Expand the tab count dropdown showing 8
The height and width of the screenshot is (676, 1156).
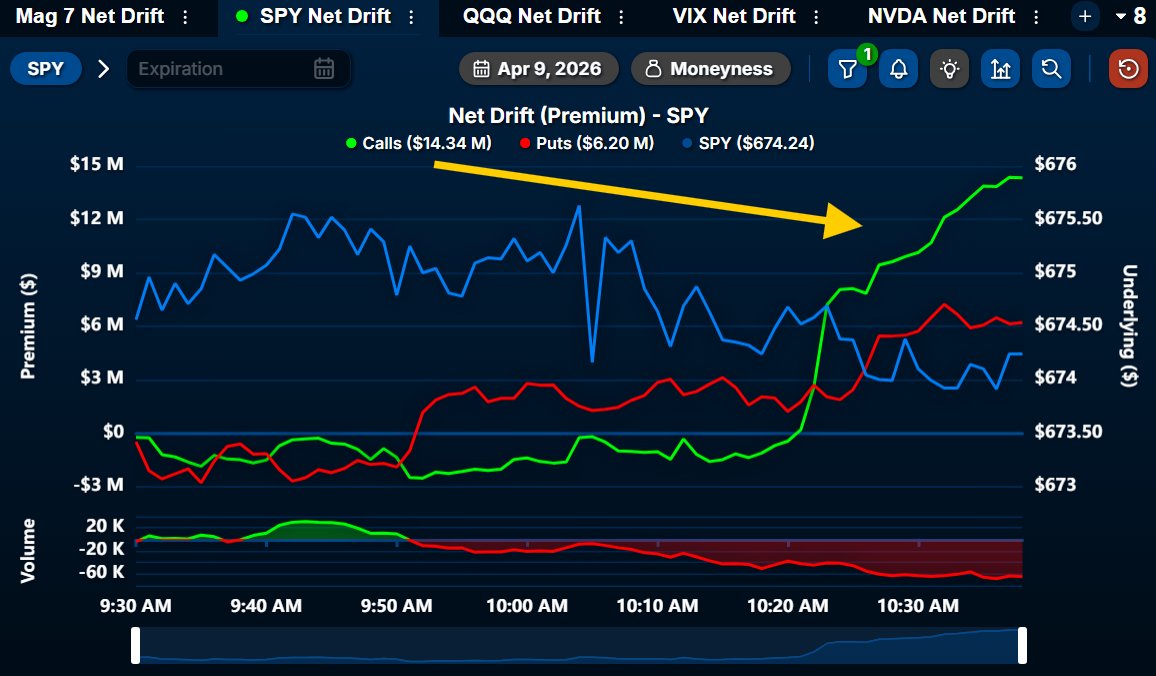click(x=1131, y=16)
